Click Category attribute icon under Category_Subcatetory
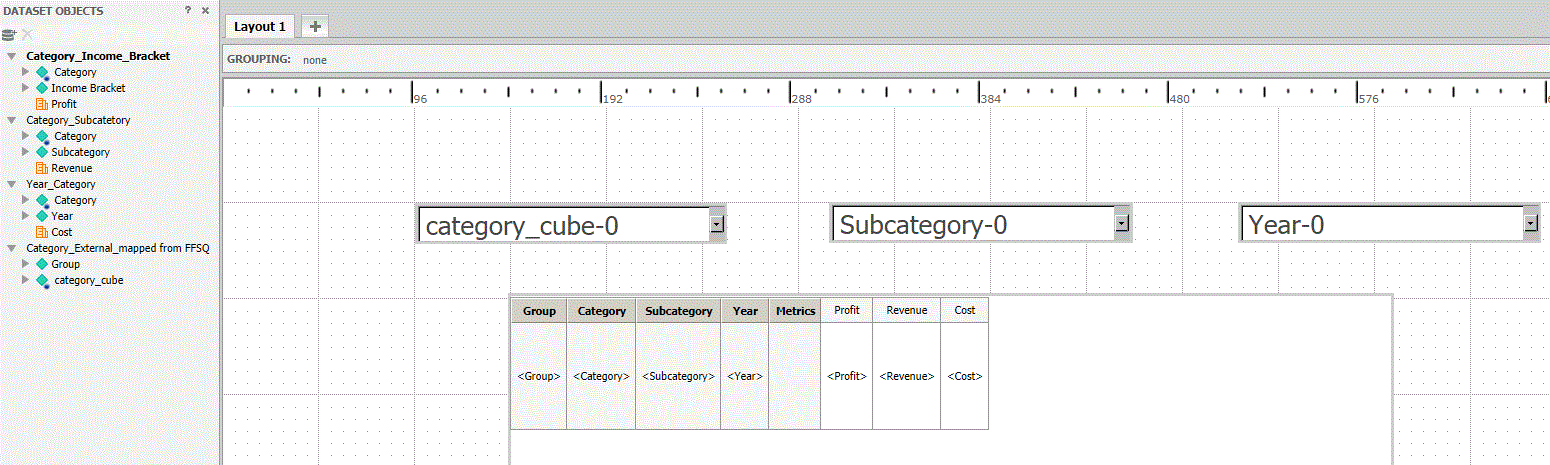 (43, 136)
